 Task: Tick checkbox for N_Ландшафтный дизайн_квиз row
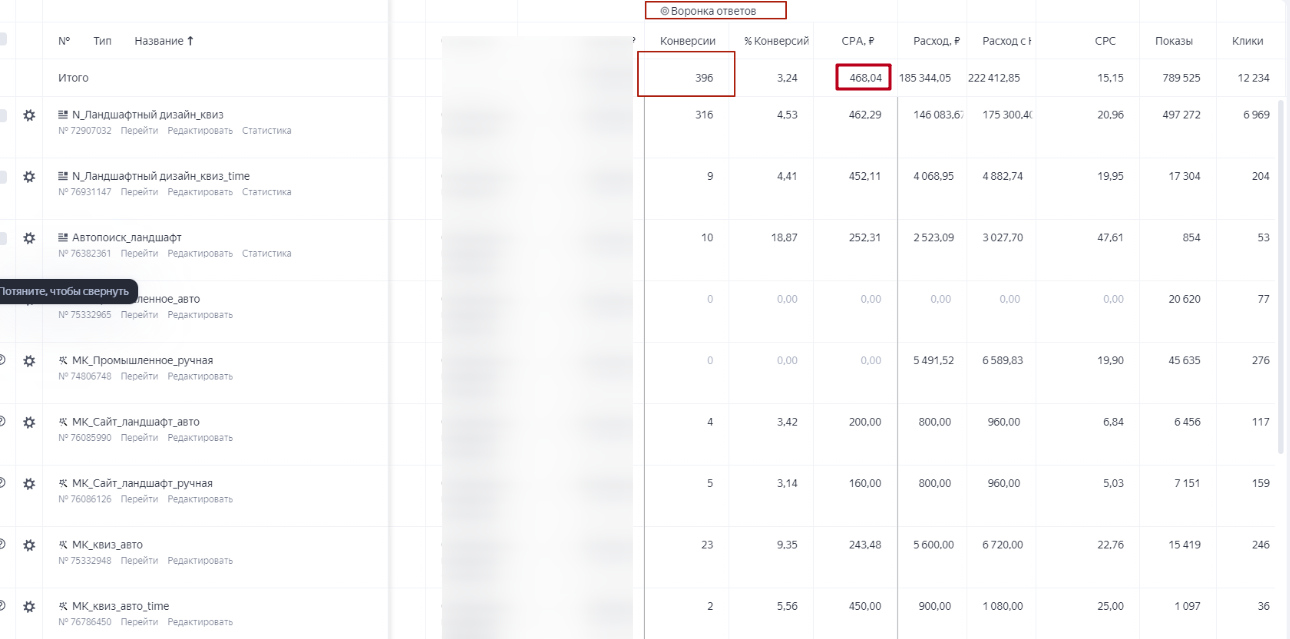click(2, 115)
